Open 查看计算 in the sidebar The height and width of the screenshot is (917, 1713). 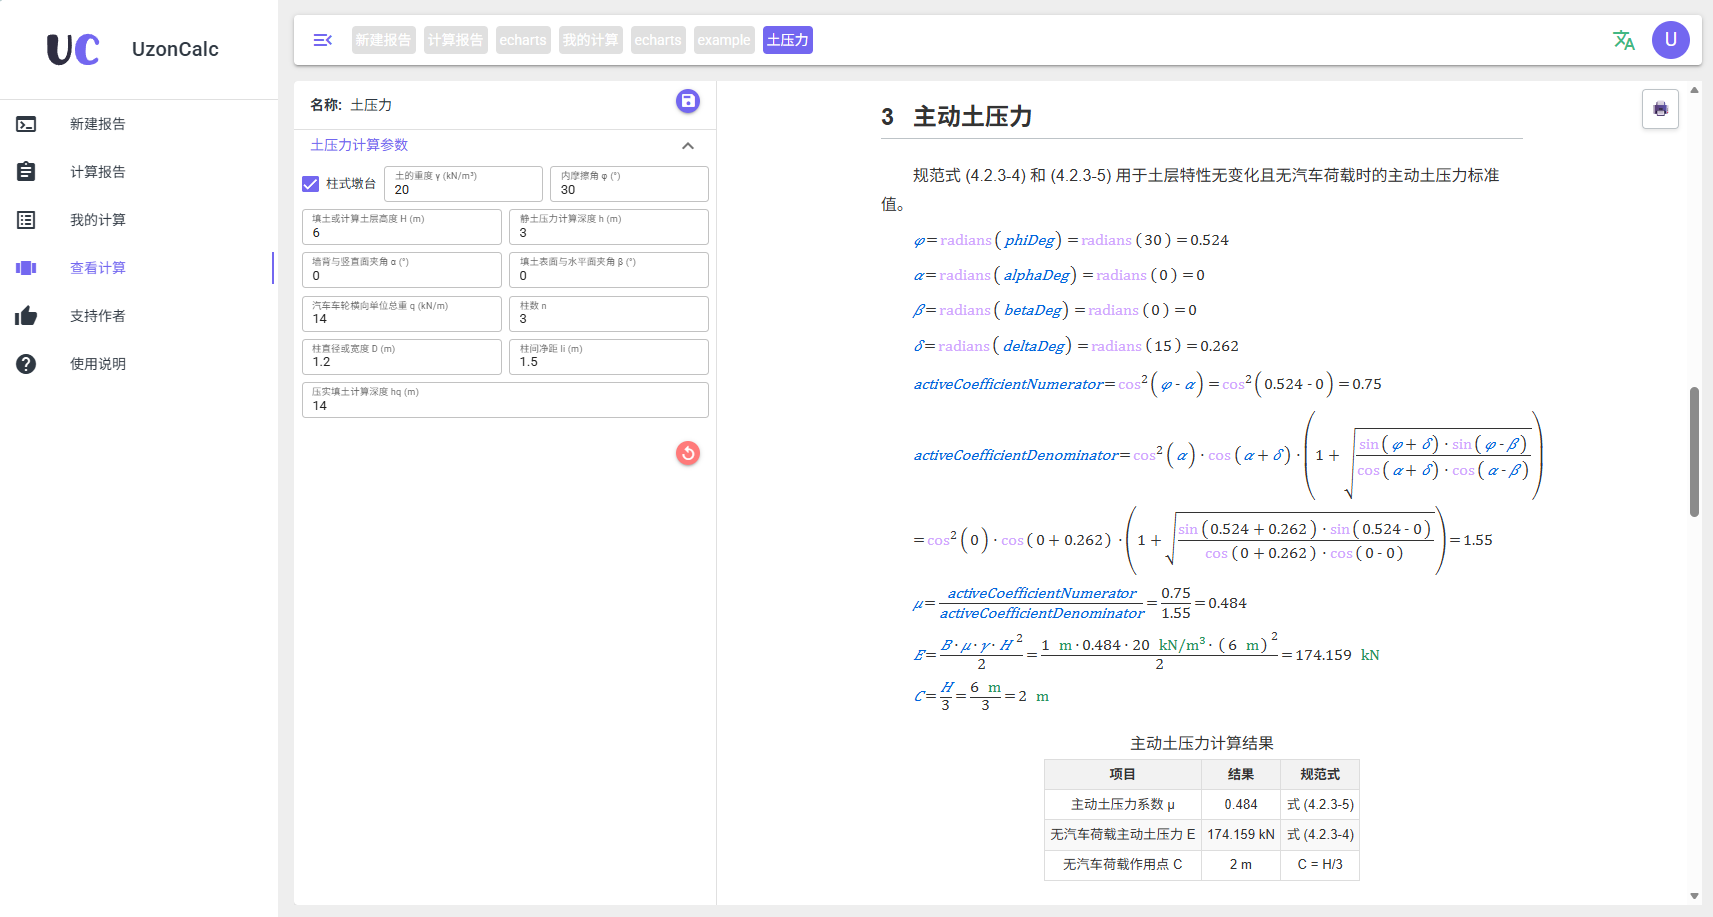[x=137, y=268]
